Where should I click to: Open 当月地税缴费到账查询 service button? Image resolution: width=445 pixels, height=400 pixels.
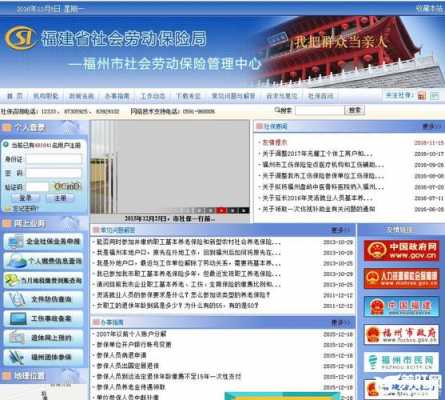(x=43, y=280)
